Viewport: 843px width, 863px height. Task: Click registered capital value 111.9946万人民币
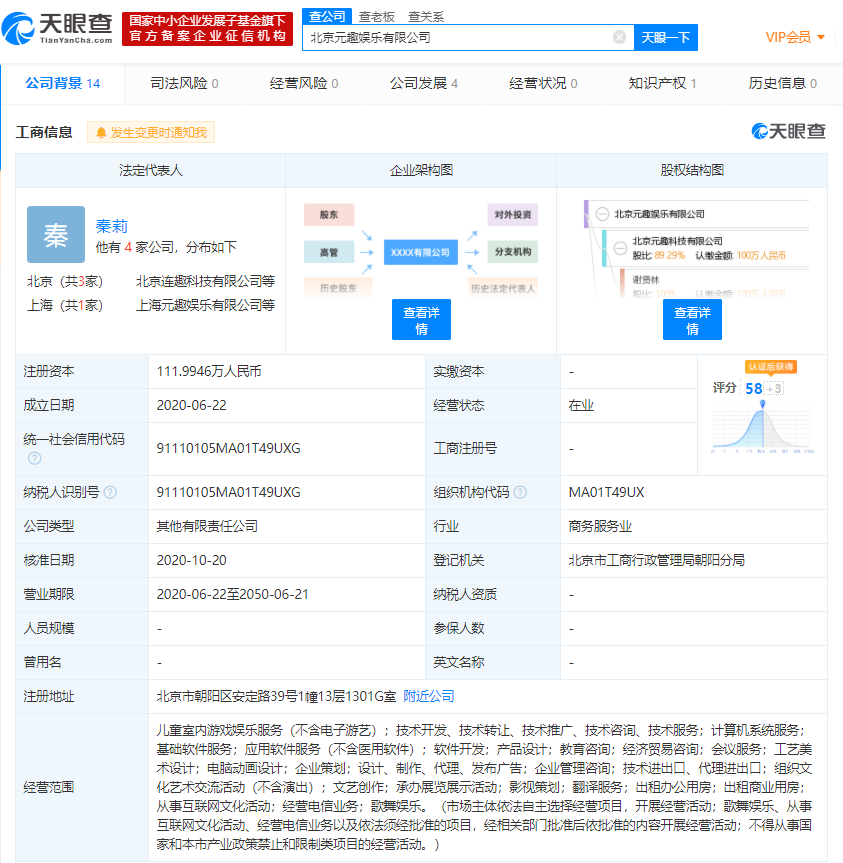click(209, 372)
